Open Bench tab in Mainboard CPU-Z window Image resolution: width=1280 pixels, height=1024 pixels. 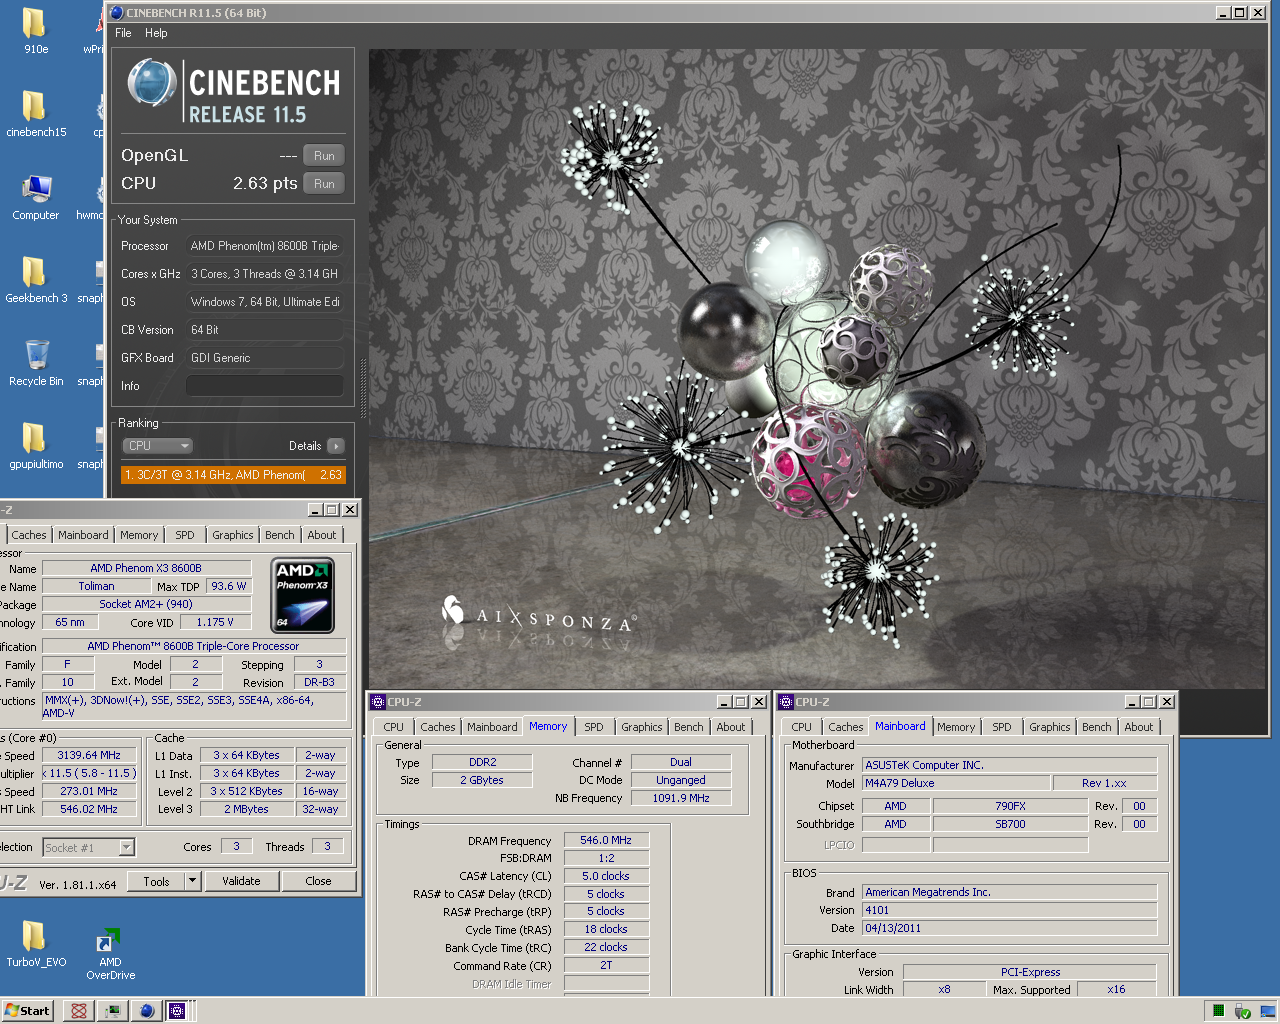tap(1096, 727)
